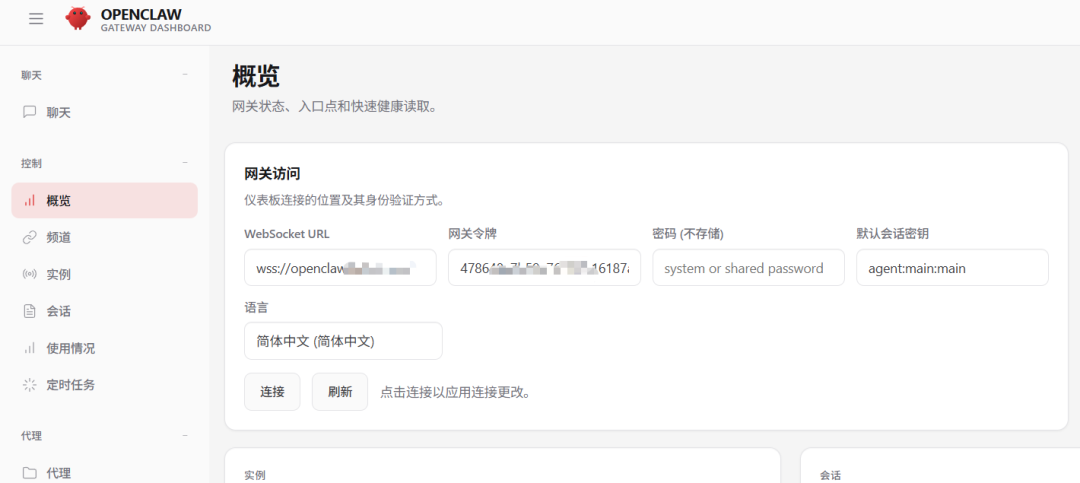Screen dimensions: 1080x483
Task: Open the 语言 language dropdown
Action: click(343, 341)
